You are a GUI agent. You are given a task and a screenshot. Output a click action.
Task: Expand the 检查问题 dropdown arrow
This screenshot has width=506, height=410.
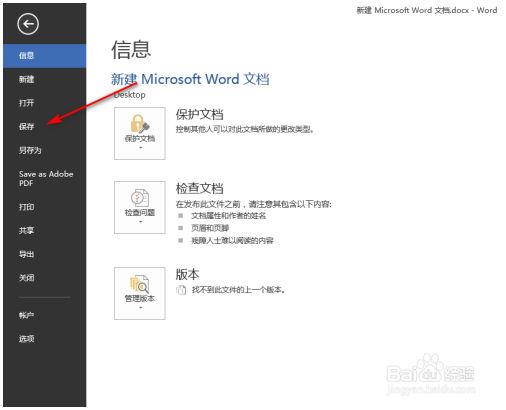click(140, 222)
